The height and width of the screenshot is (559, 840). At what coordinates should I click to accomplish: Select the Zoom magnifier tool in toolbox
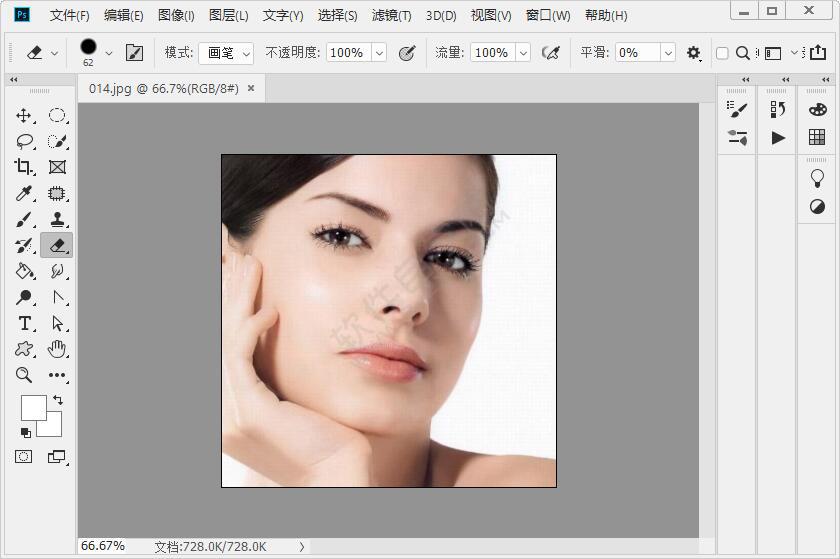(24, 375)
